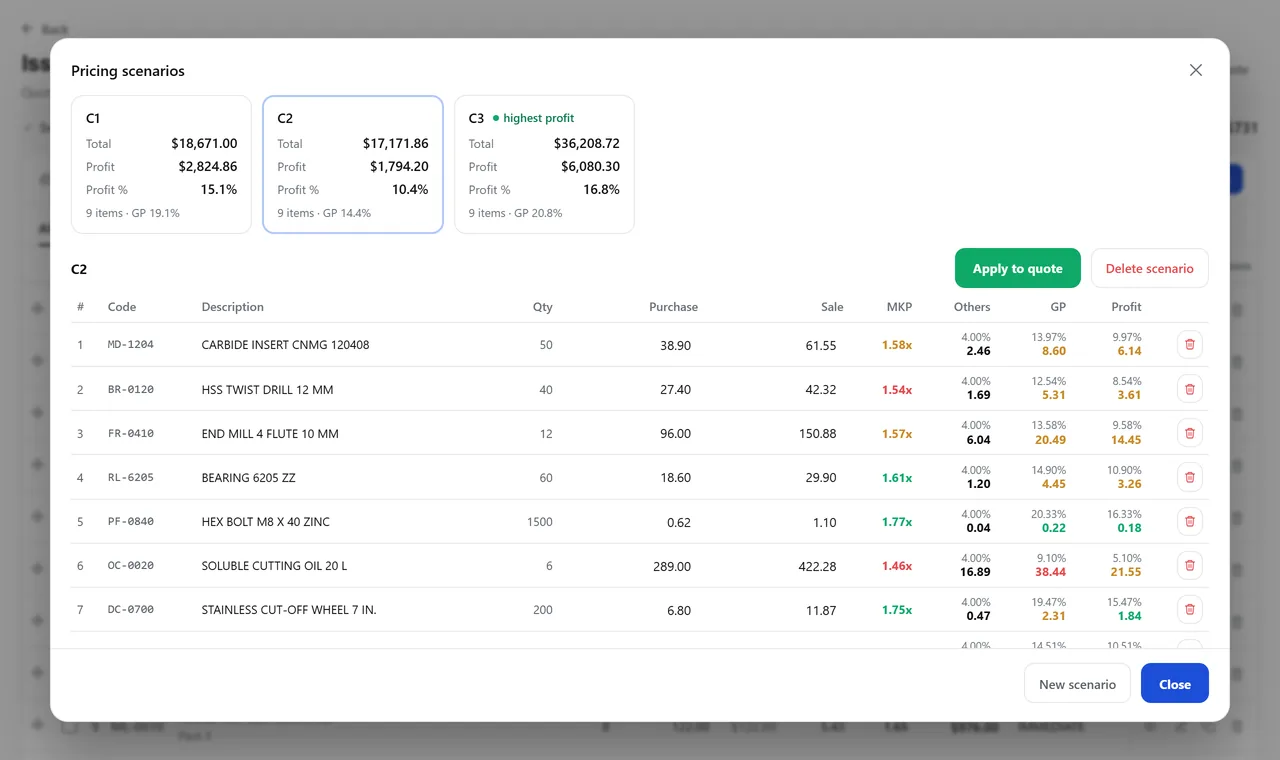Select the C1 scenario card
Viewport: 1280px width, 760px height.
[161, 165]
